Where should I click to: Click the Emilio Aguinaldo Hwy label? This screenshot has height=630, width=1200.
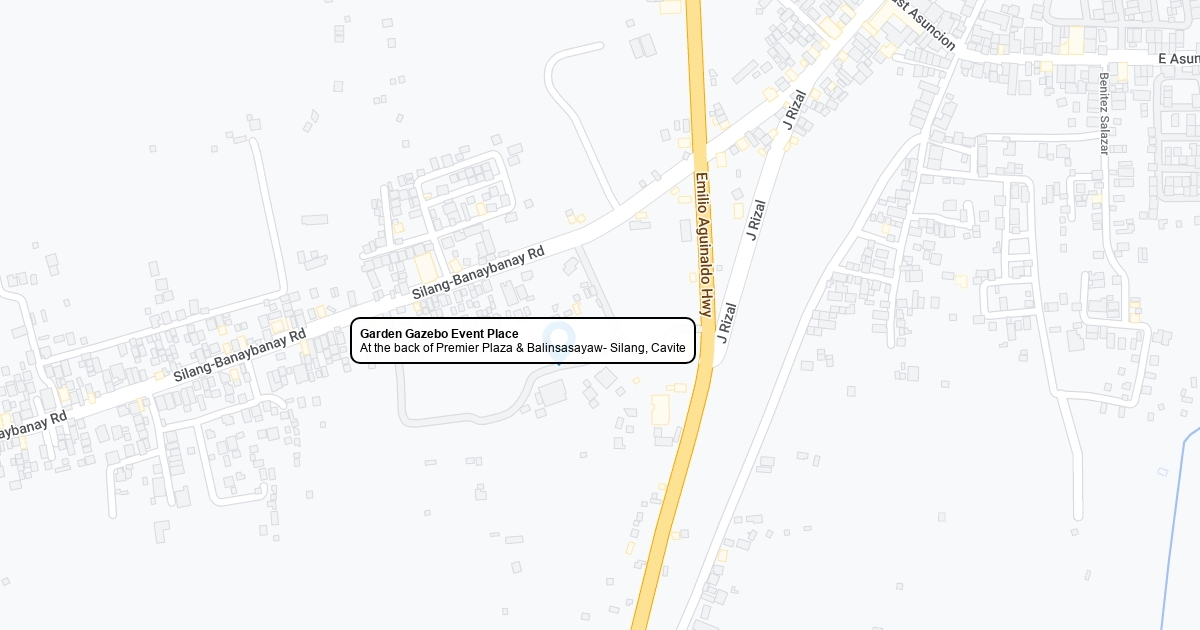point(703,245)
